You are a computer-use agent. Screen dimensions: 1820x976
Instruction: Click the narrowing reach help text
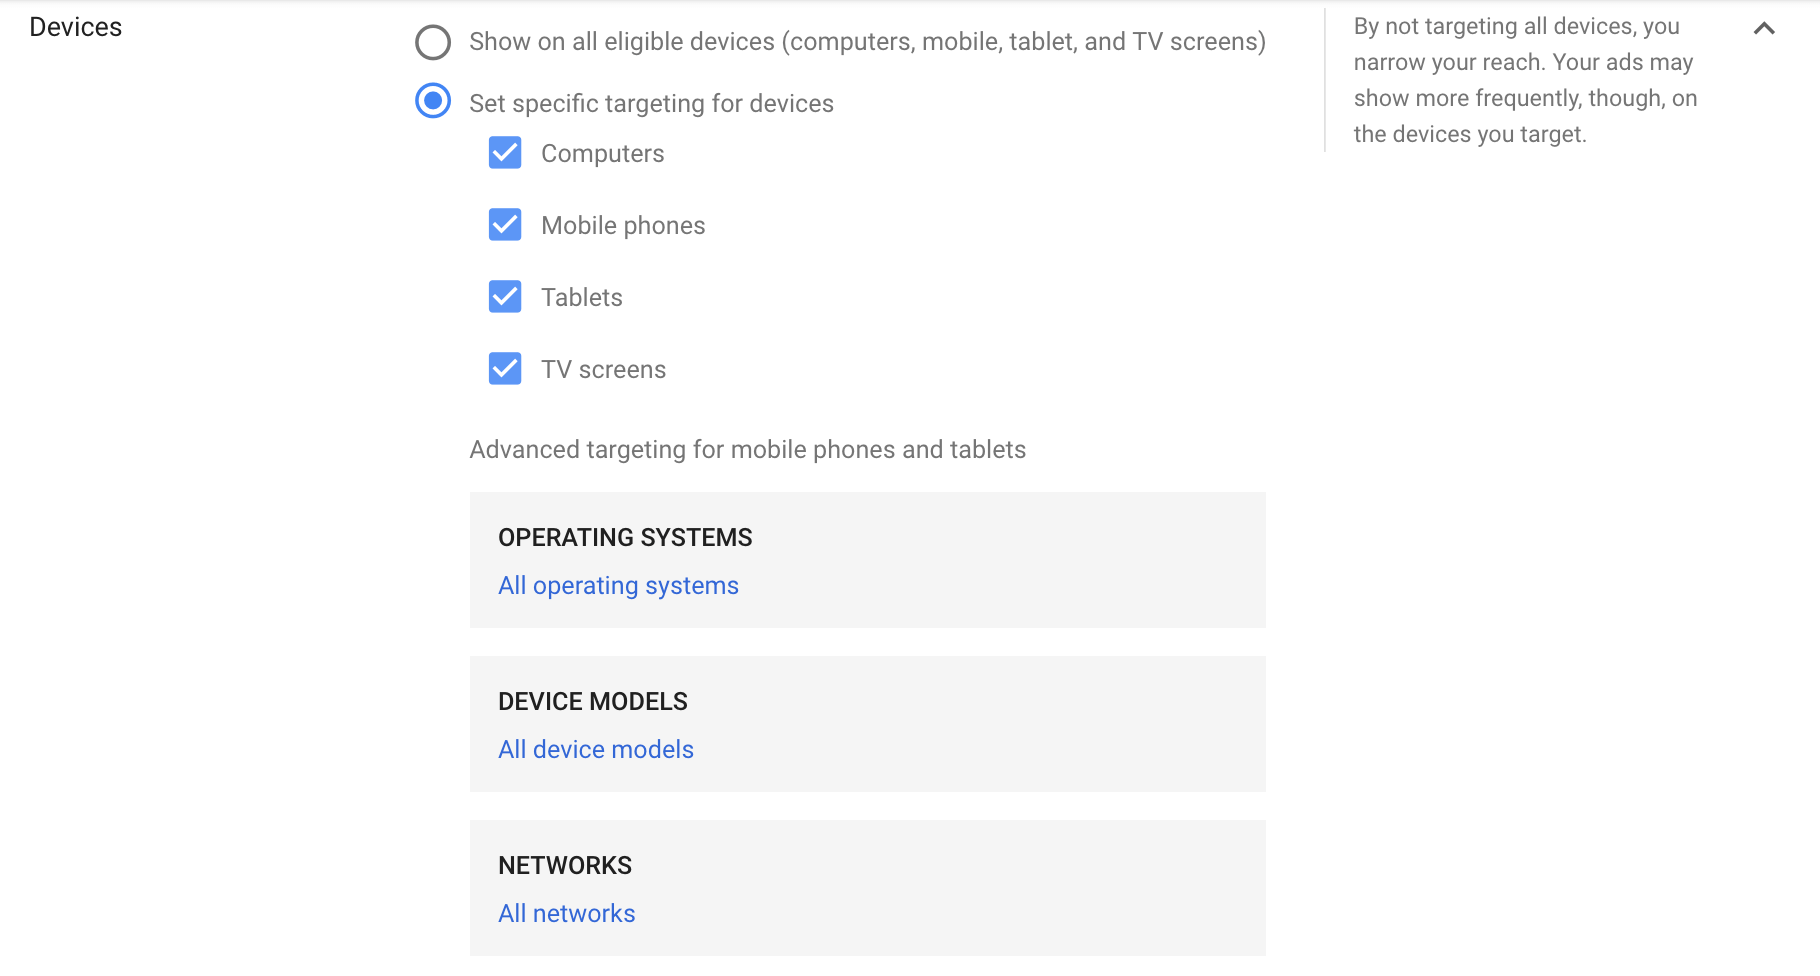pyautogui.click(x=1524, y=79)
